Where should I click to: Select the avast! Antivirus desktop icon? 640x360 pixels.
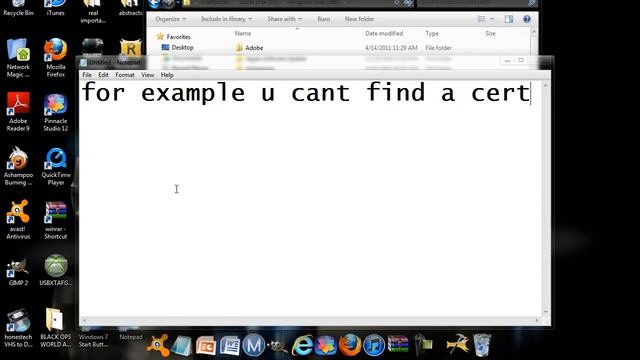tap(18, 220)
